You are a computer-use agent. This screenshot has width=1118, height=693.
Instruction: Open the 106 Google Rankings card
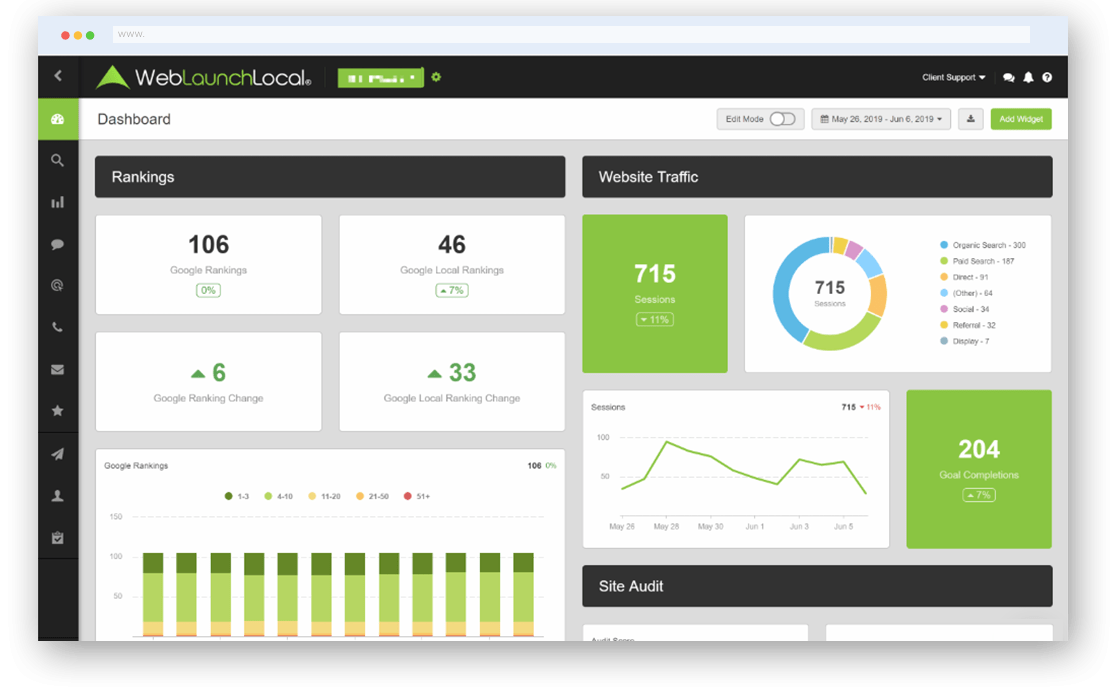pos(208,265)
